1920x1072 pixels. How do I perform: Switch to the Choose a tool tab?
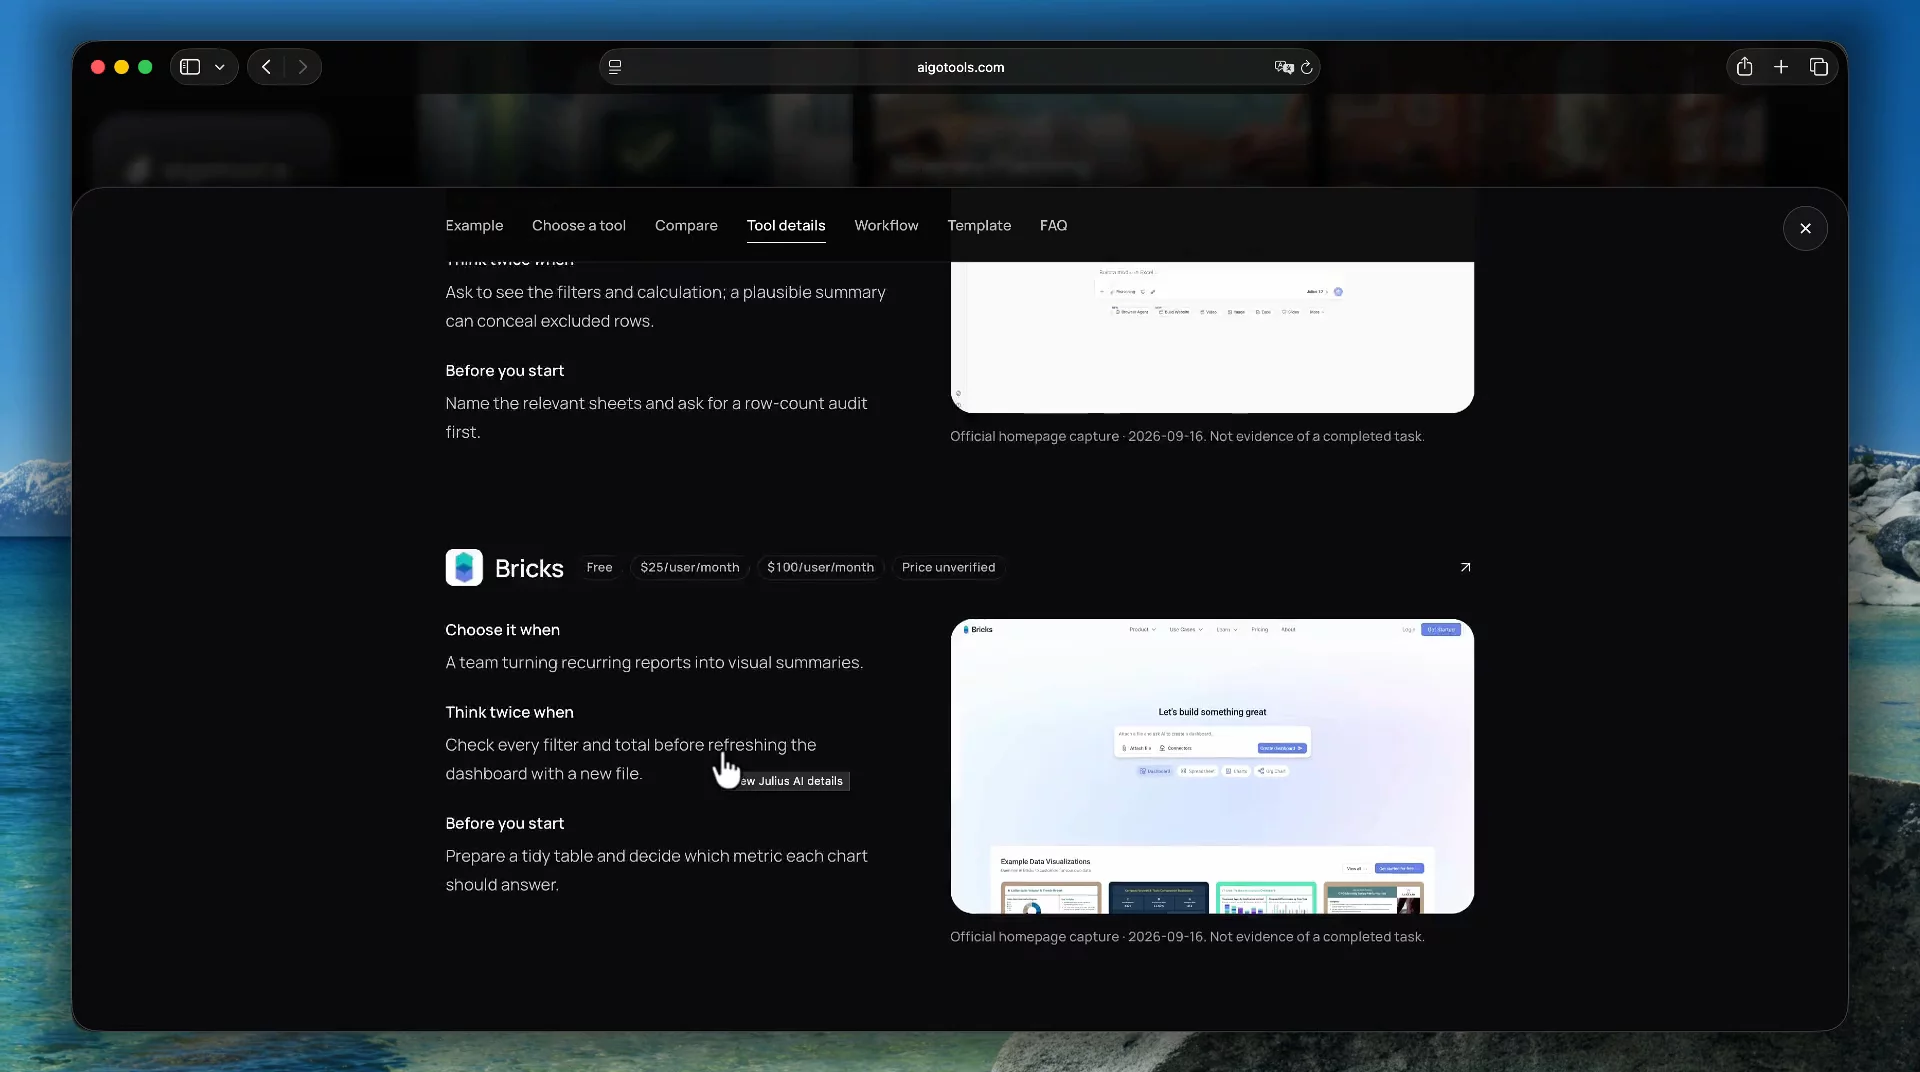point(579,226)
